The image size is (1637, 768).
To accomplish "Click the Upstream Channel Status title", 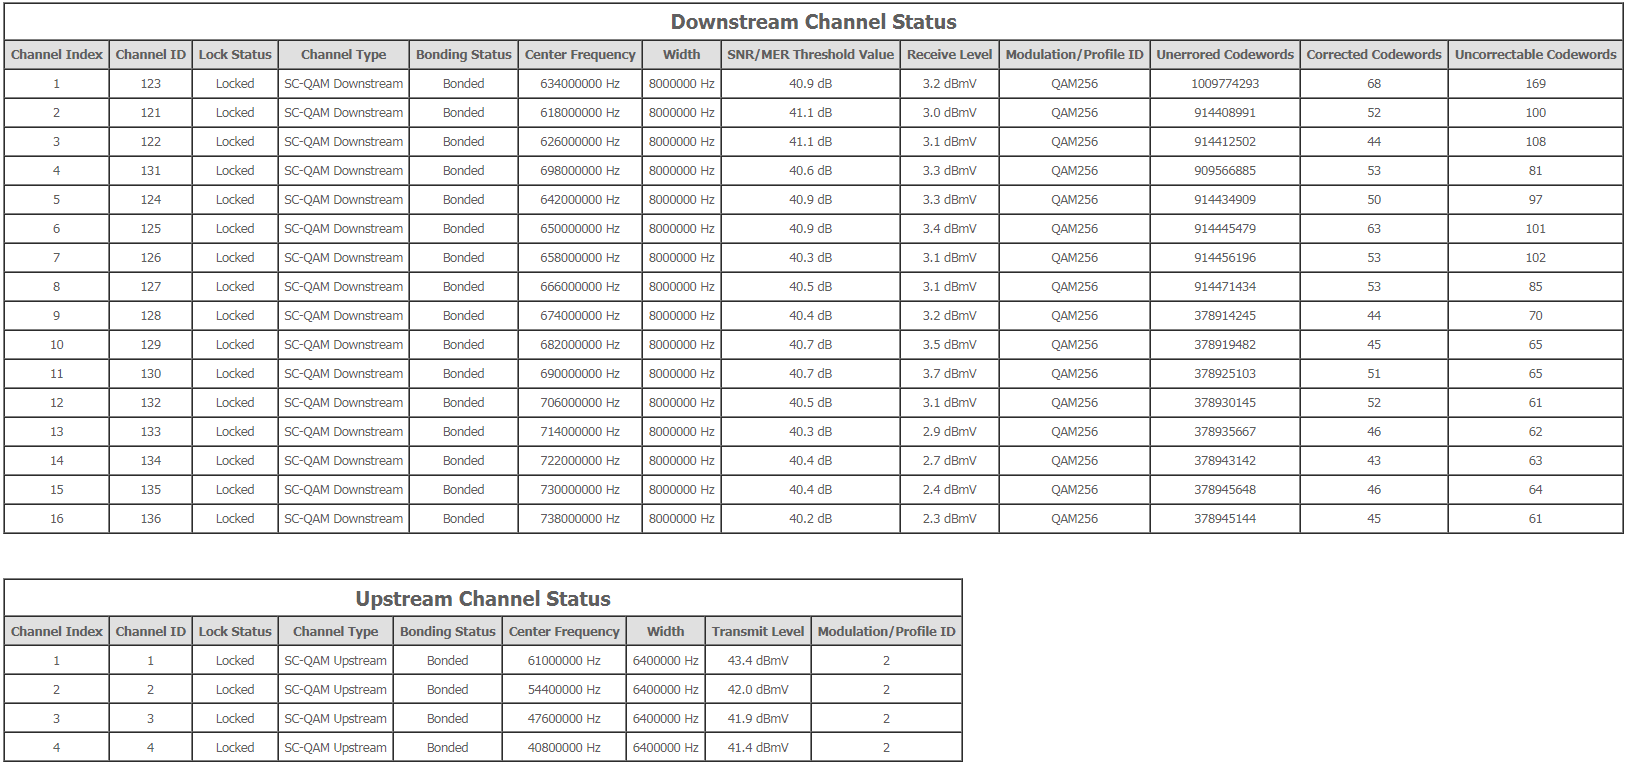I will coord(483,599).
